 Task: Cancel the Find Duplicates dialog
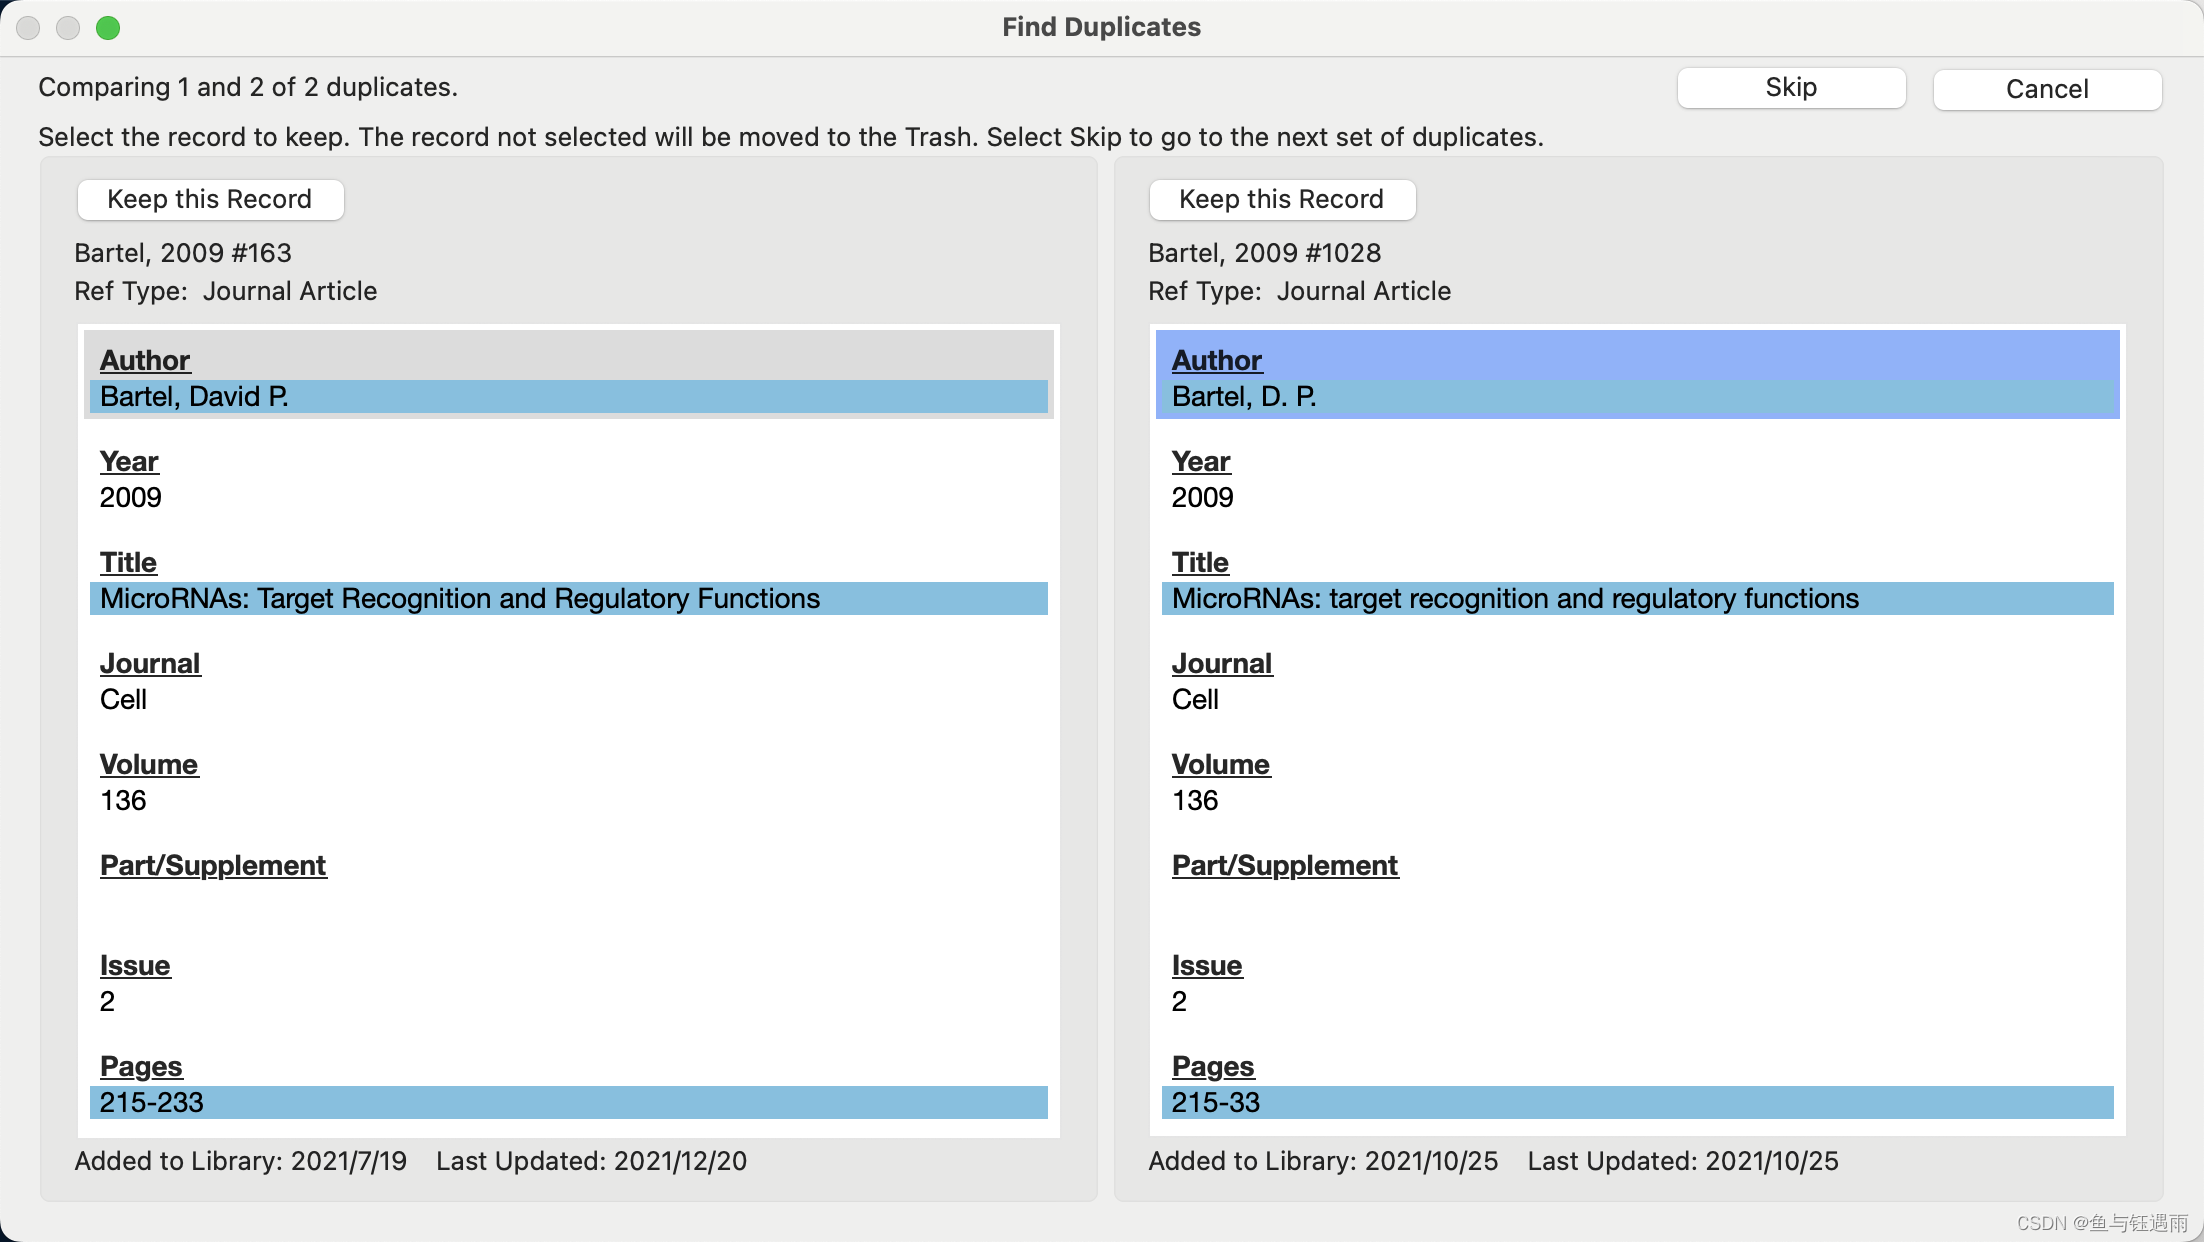2047,89
